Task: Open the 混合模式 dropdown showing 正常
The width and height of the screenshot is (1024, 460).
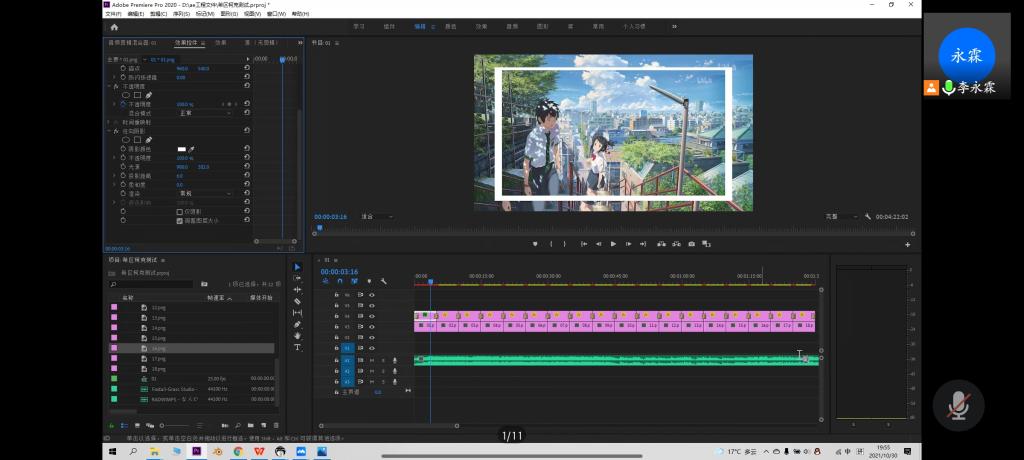Action: (204, 113)
